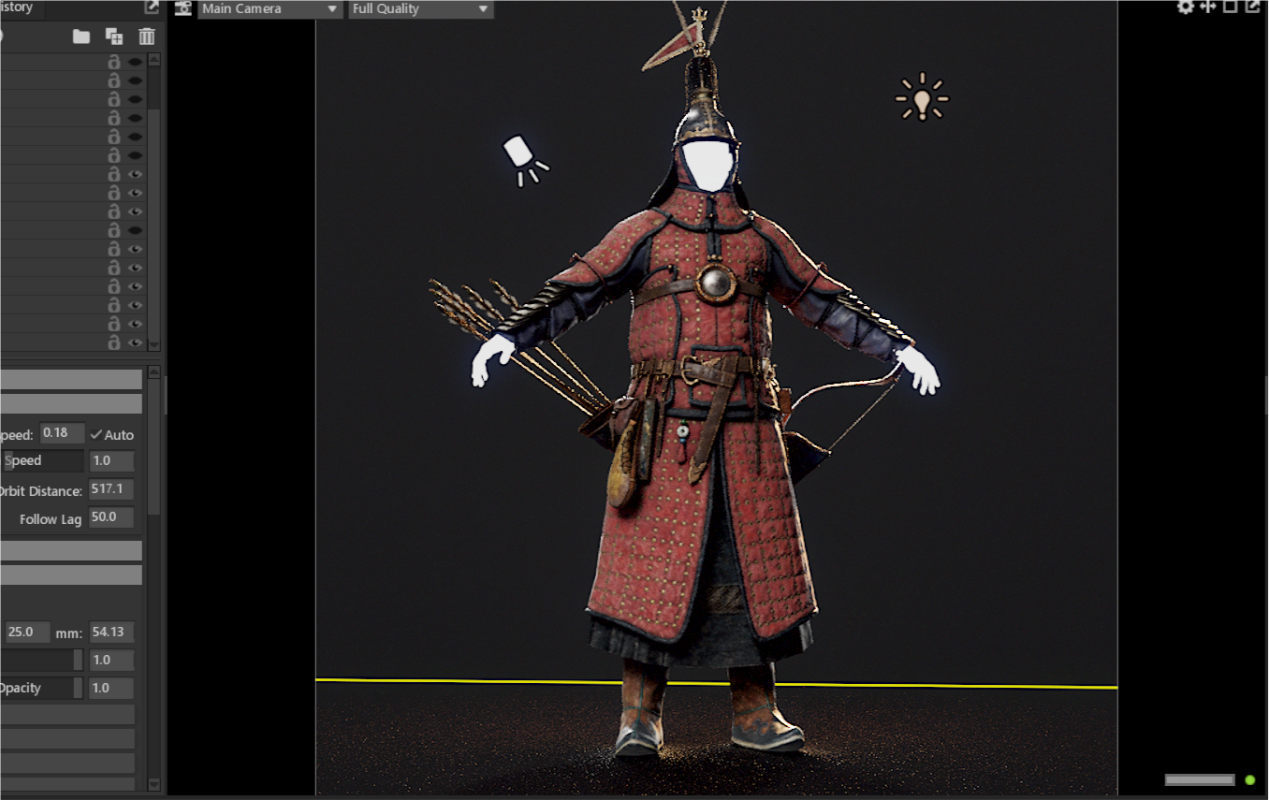Image resolution: width=1269 pixels, height=800 pixels.
Task: Click the 25.0 value field
Action: coord(28,632)
